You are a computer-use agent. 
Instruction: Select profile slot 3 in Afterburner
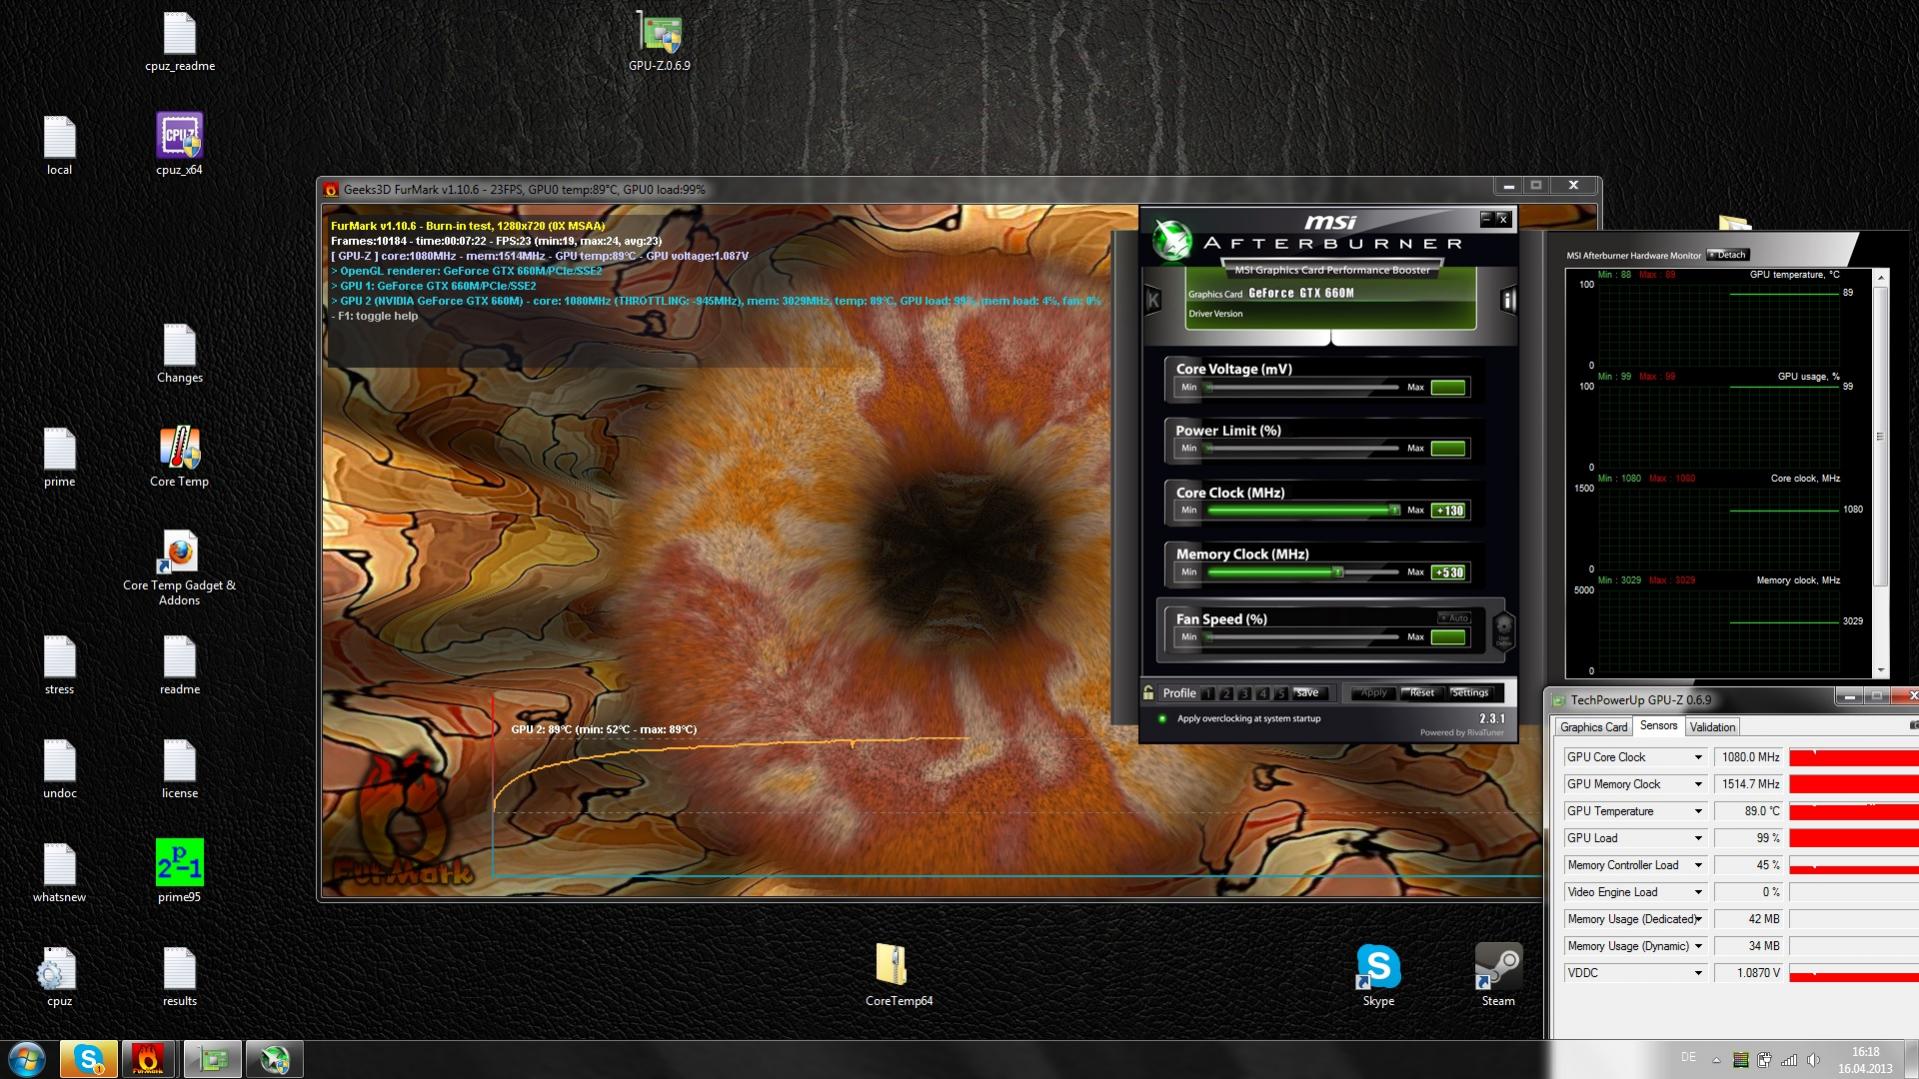[x=1244, y=693]
